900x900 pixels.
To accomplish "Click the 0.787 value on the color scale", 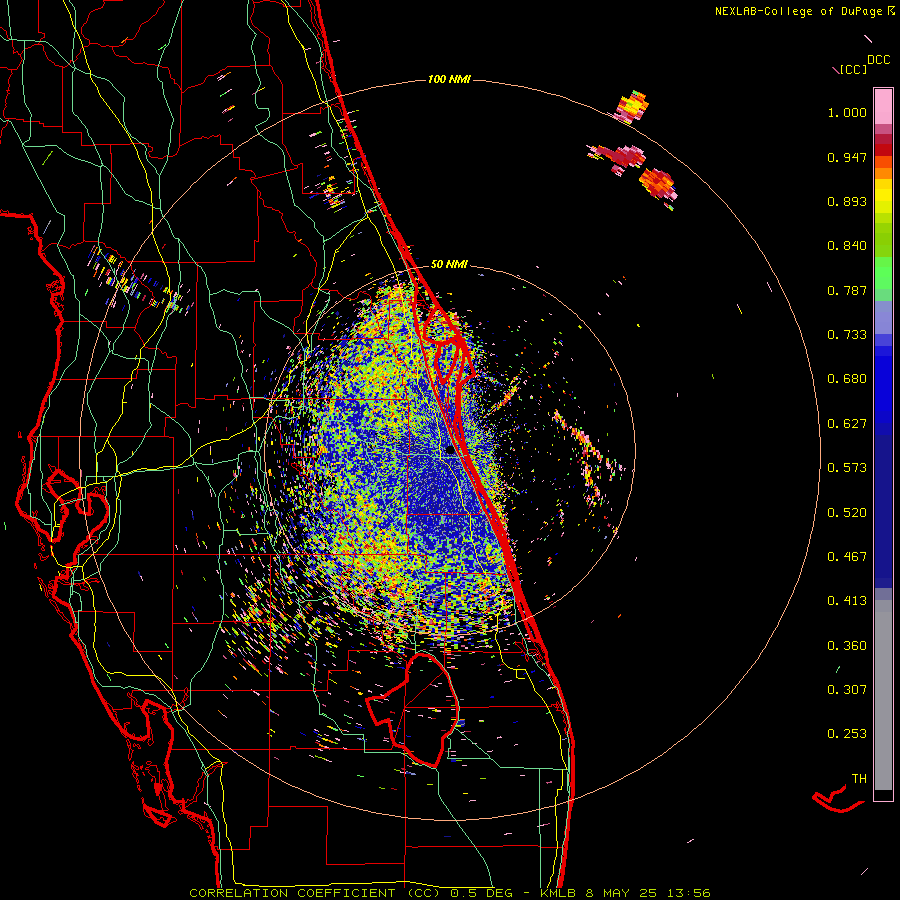I will pyautogui.click(x=847, y=290).
